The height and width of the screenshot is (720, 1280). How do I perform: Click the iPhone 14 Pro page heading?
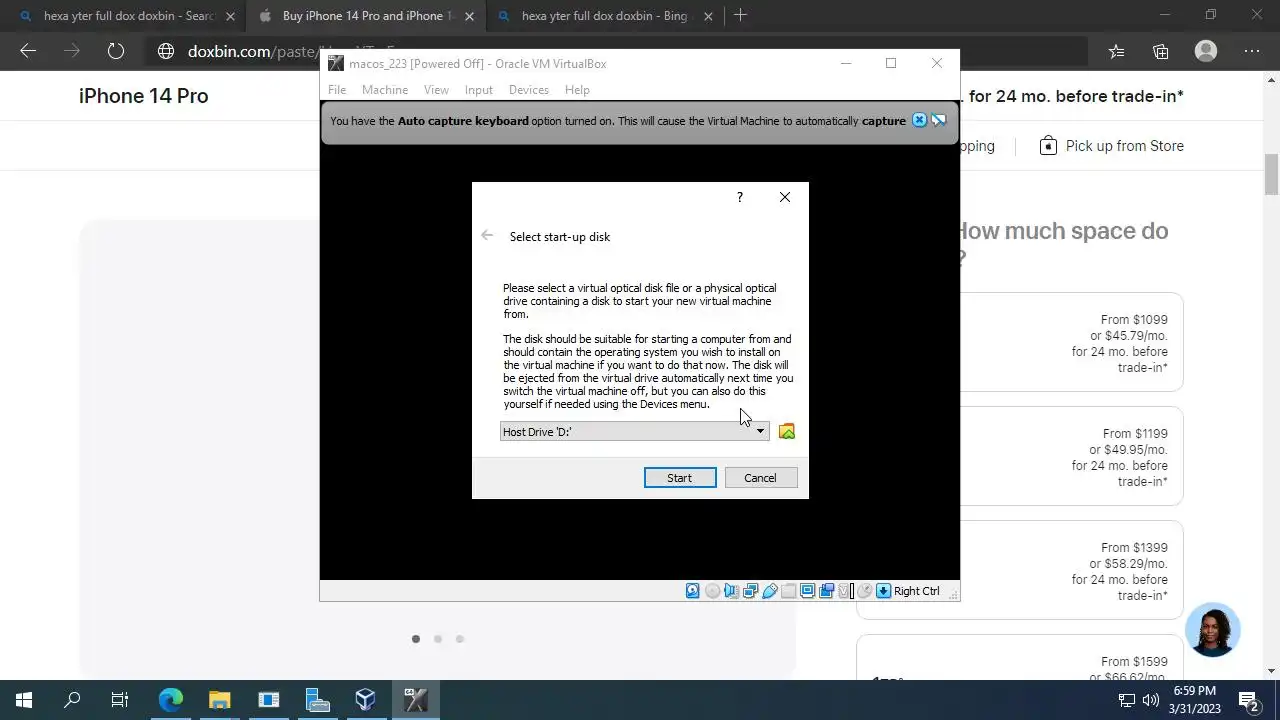coord(144,96)
